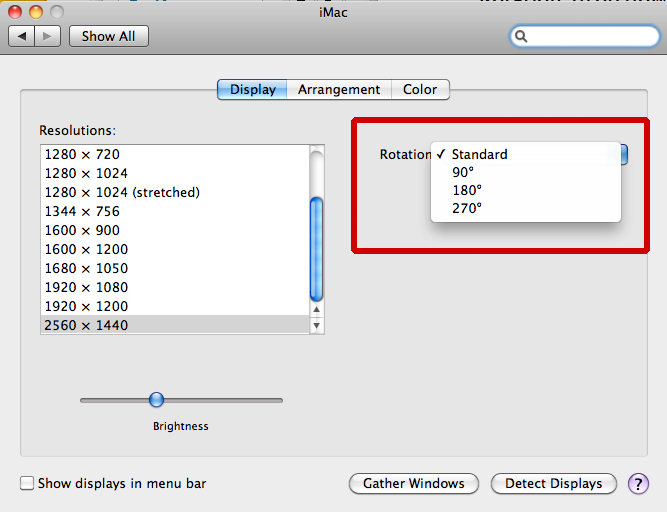Close the iMac preferences window
Screen dimensions: 667x512
pos(15,12)
